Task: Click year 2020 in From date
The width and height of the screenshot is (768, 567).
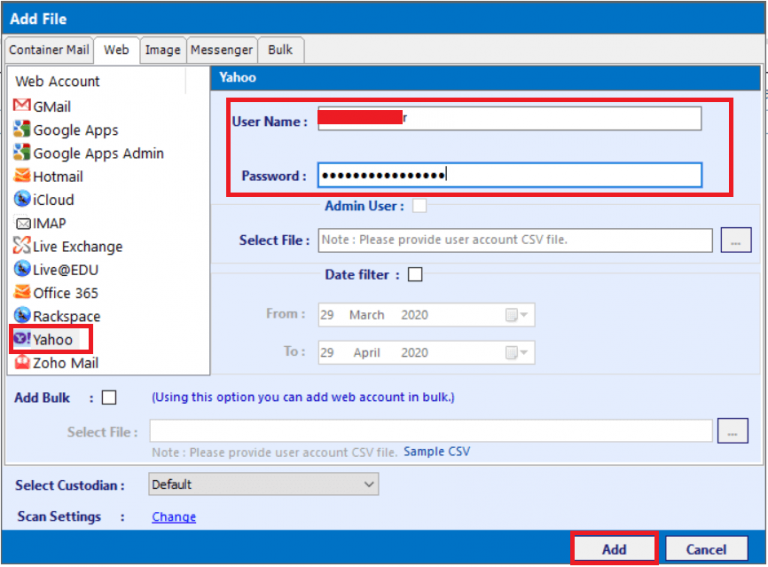Action: (414, 314)
